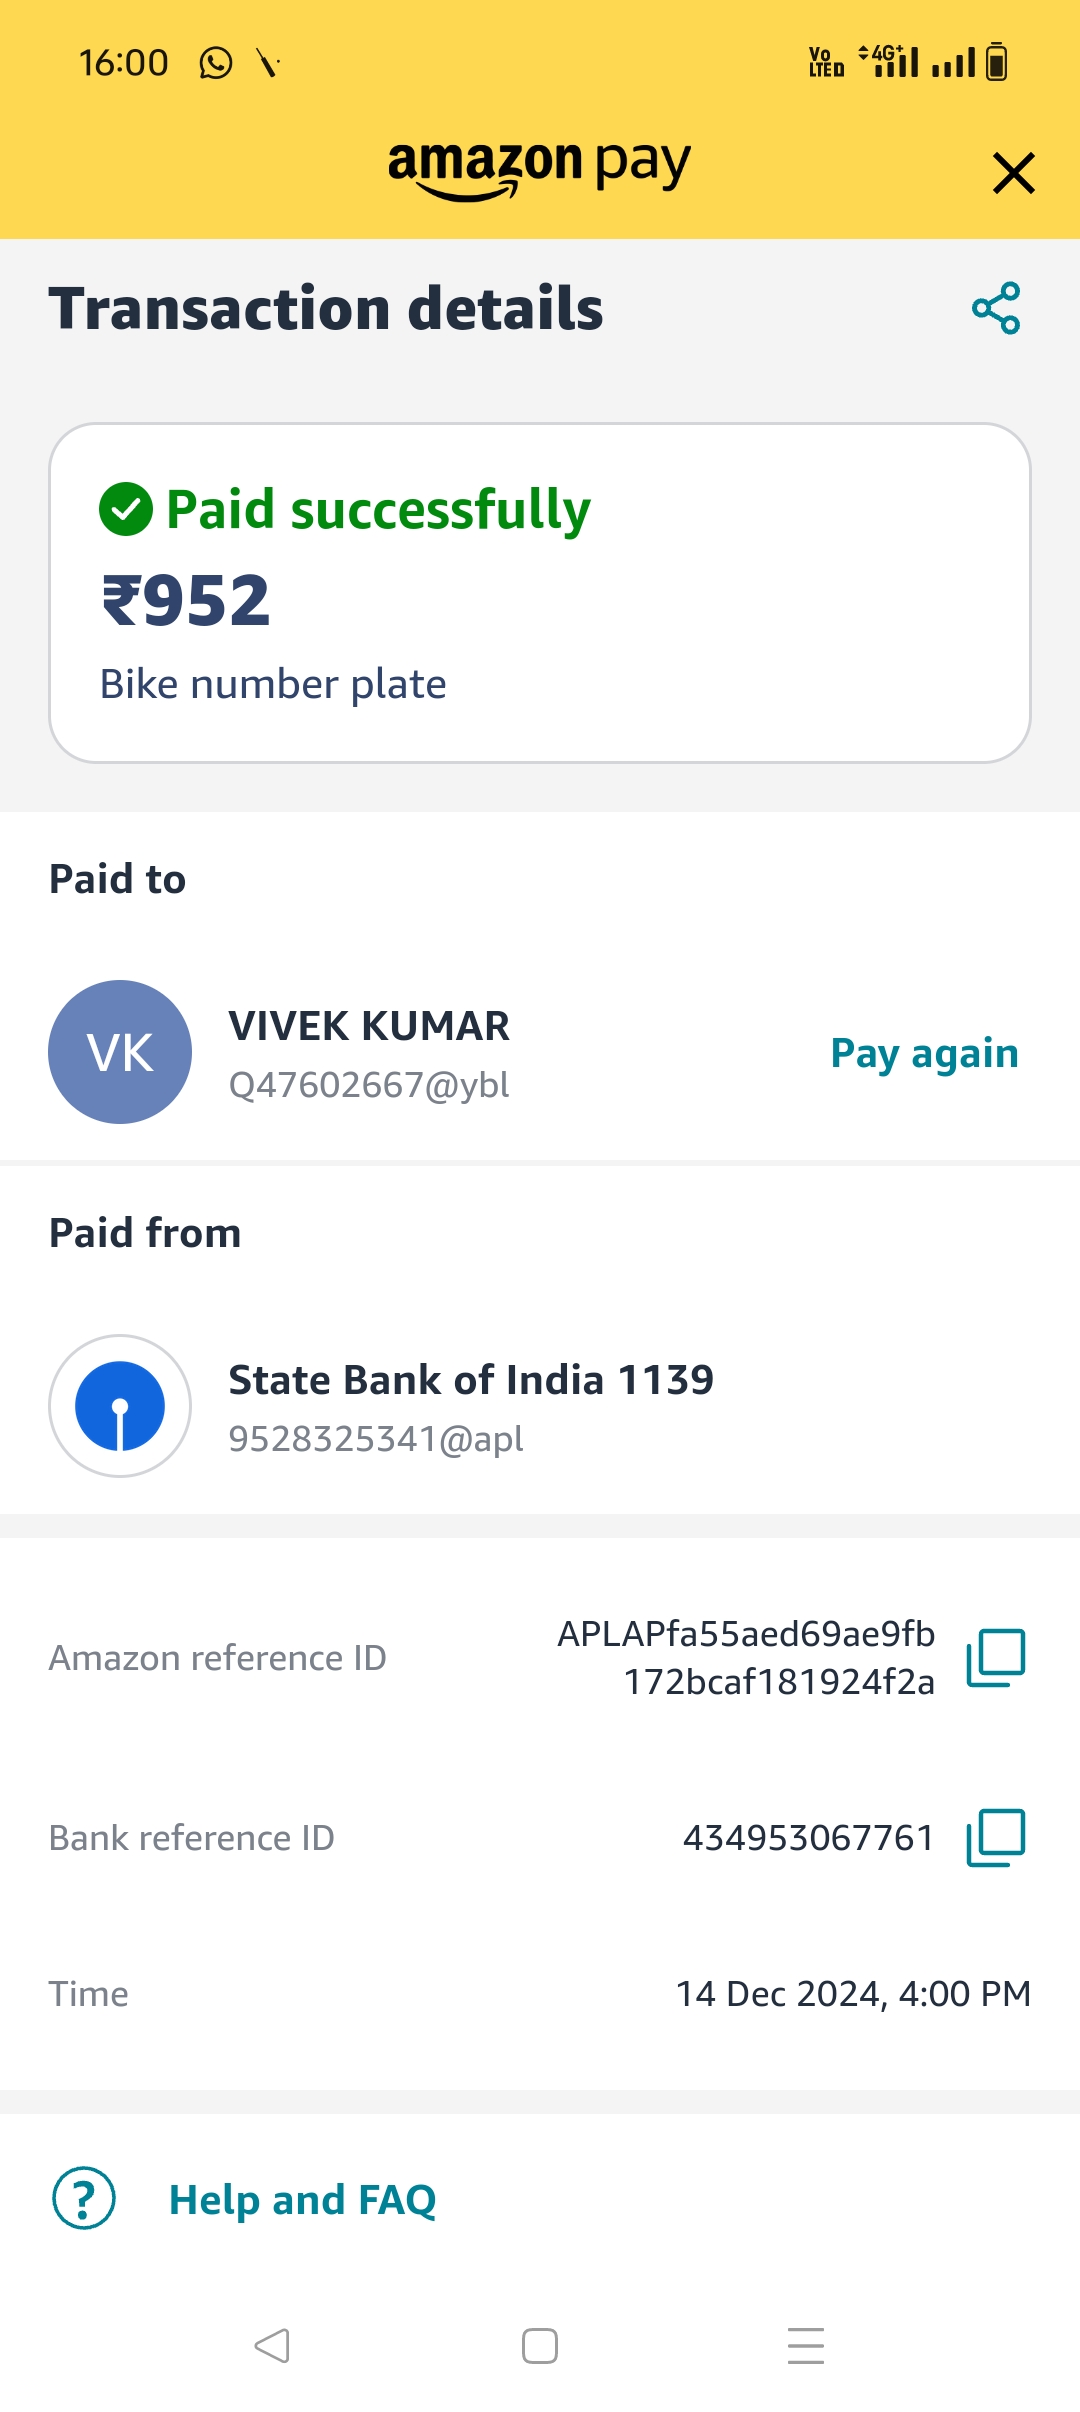Screen dimensions: 1080x2412
Task: Tap the ₹952 paid amount
Action: point(187,601)
